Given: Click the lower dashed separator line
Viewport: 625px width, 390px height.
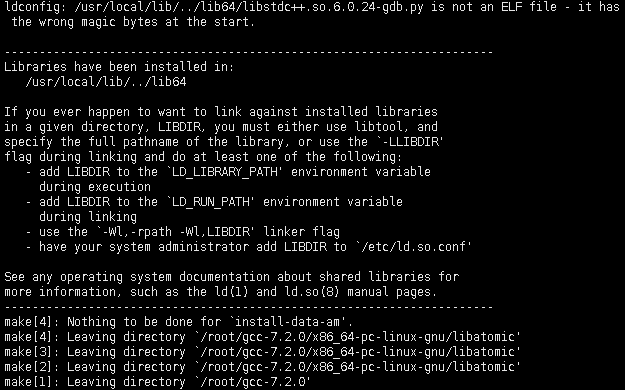Looking at the screenshot, I should point(249,307).
